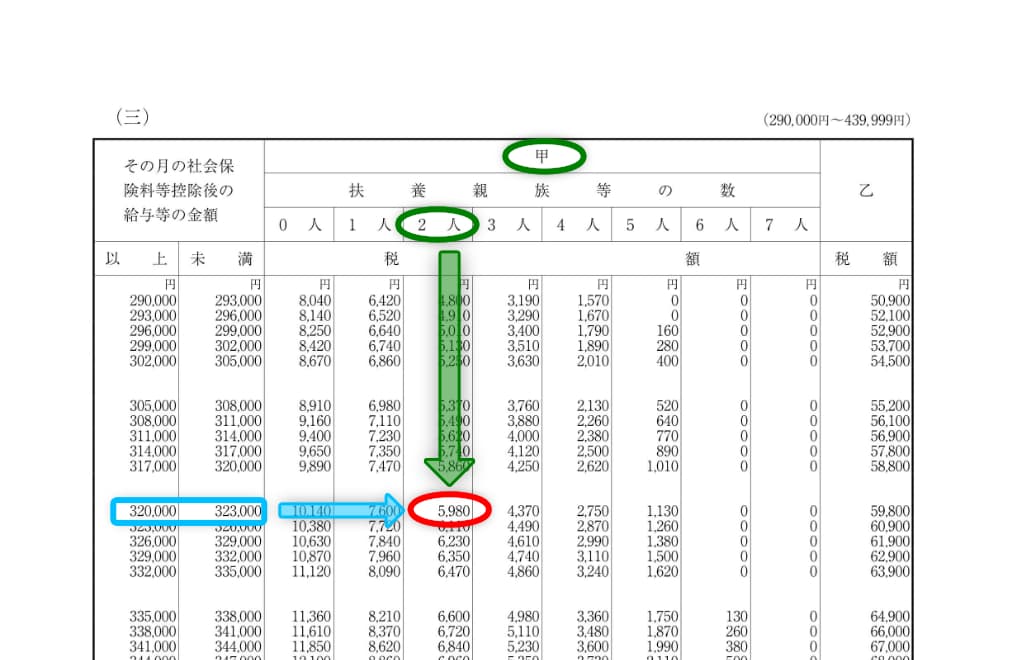Select the 1人 dependents column header
The image size is (1024, 660).
click(x=369, y=225)
